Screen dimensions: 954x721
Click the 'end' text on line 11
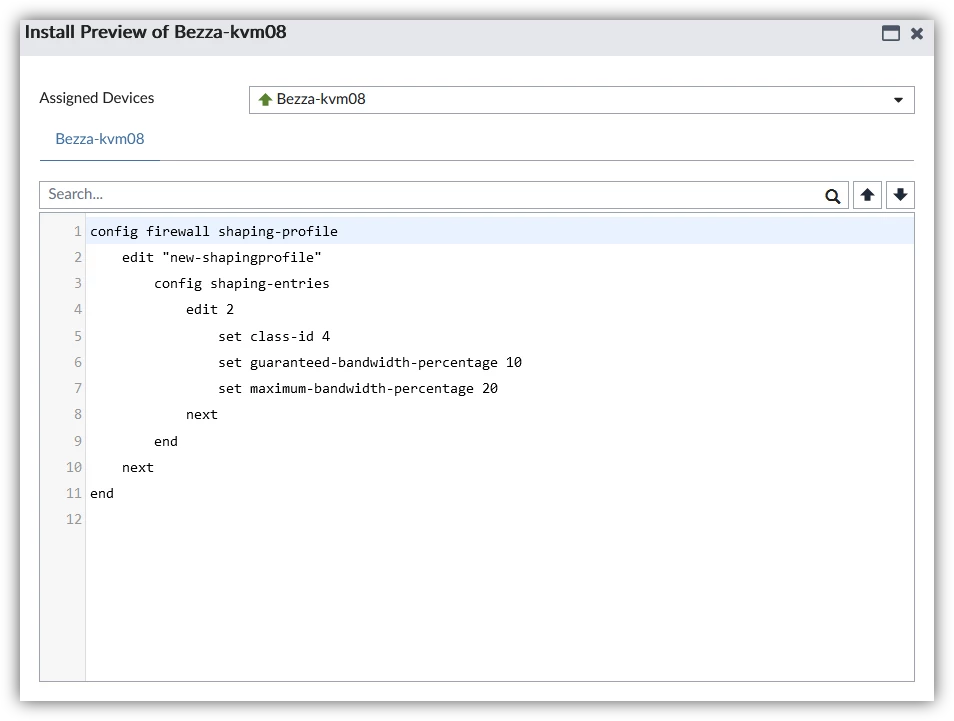102,493
